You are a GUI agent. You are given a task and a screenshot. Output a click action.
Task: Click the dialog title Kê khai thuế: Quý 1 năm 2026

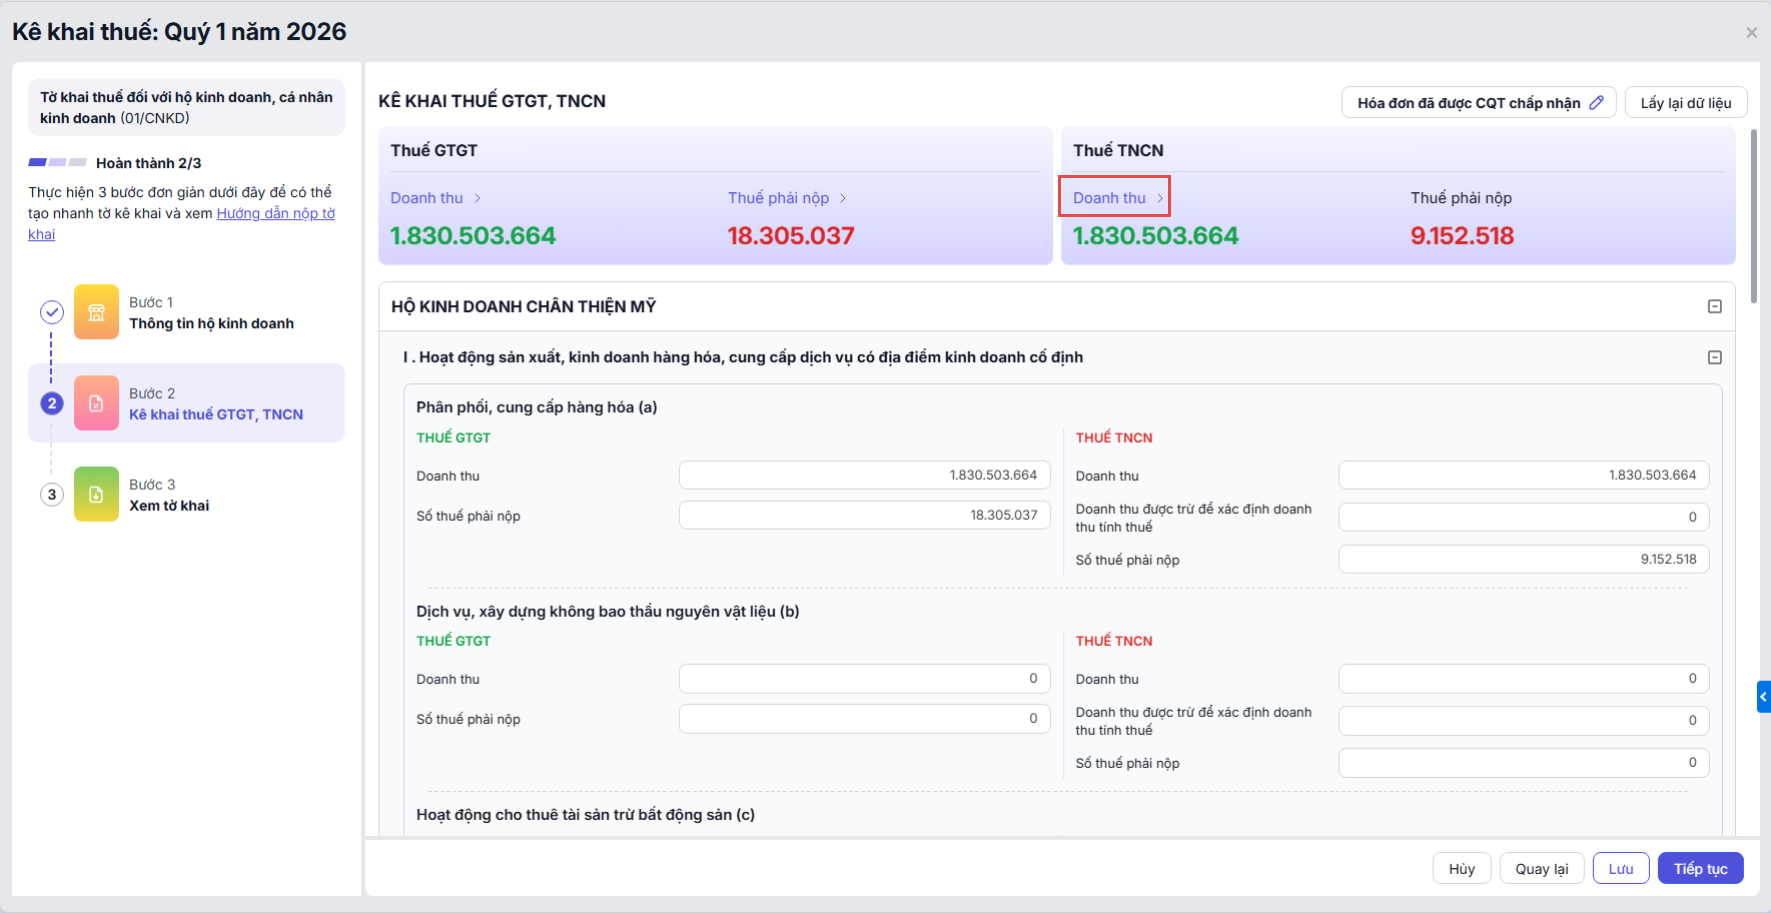click(179, 32)
